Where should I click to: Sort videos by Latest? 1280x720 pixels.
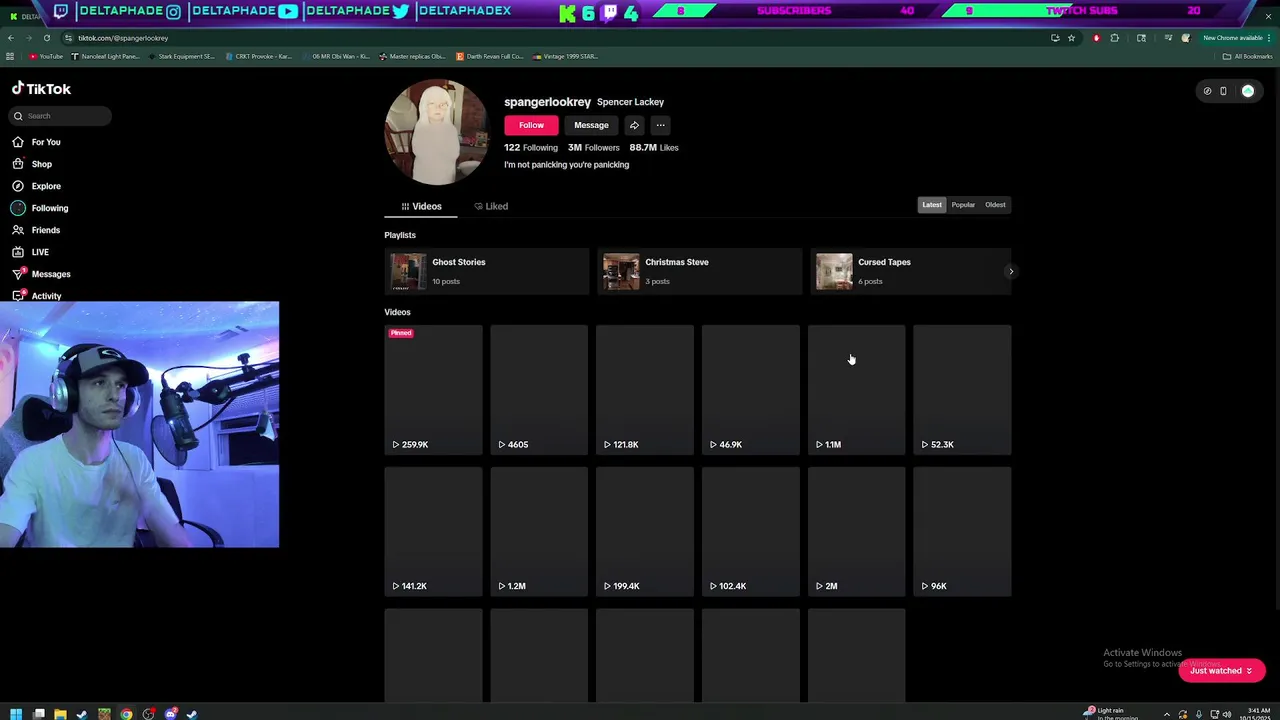point(932,205)
